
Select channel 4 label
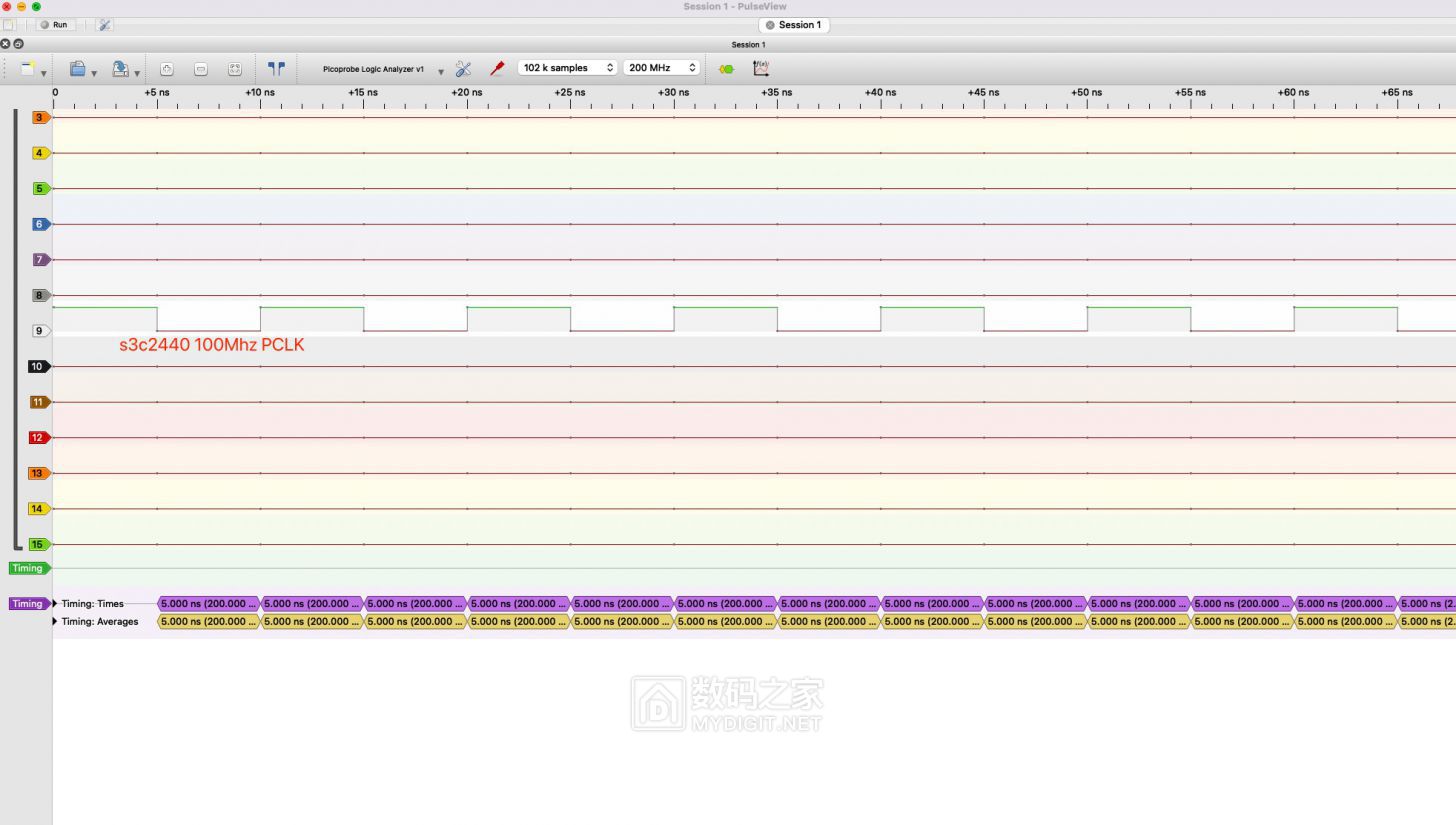click(40, 153)
